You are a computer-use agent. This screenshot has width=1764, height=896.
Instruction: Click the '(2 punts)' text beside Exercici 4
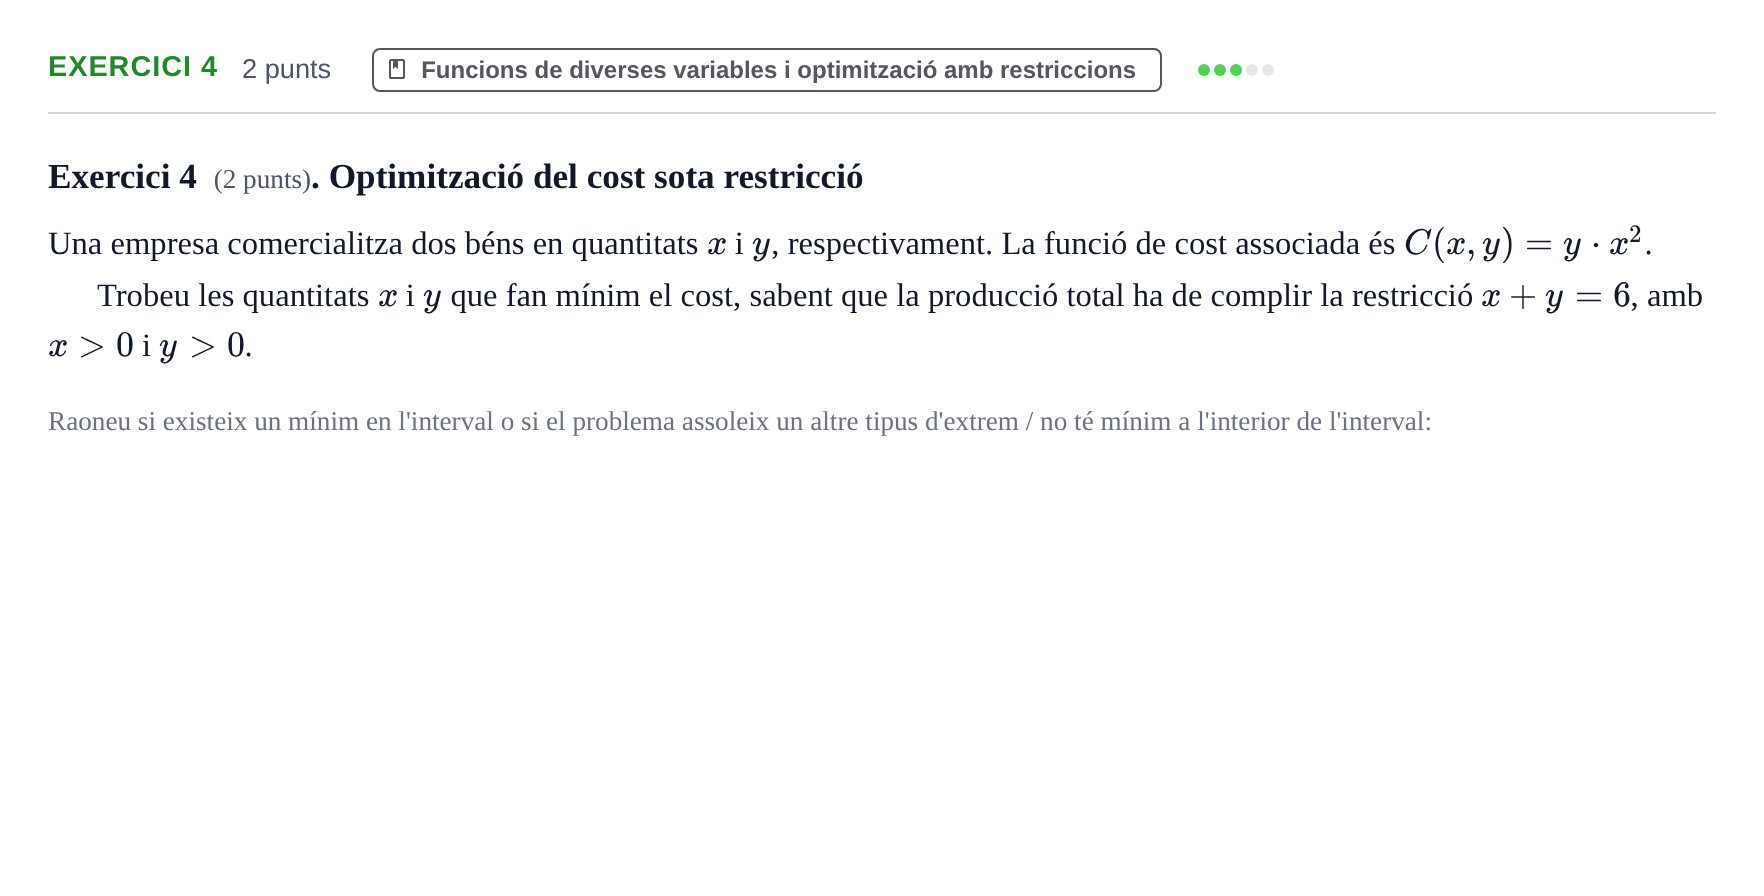pos(262,179)
